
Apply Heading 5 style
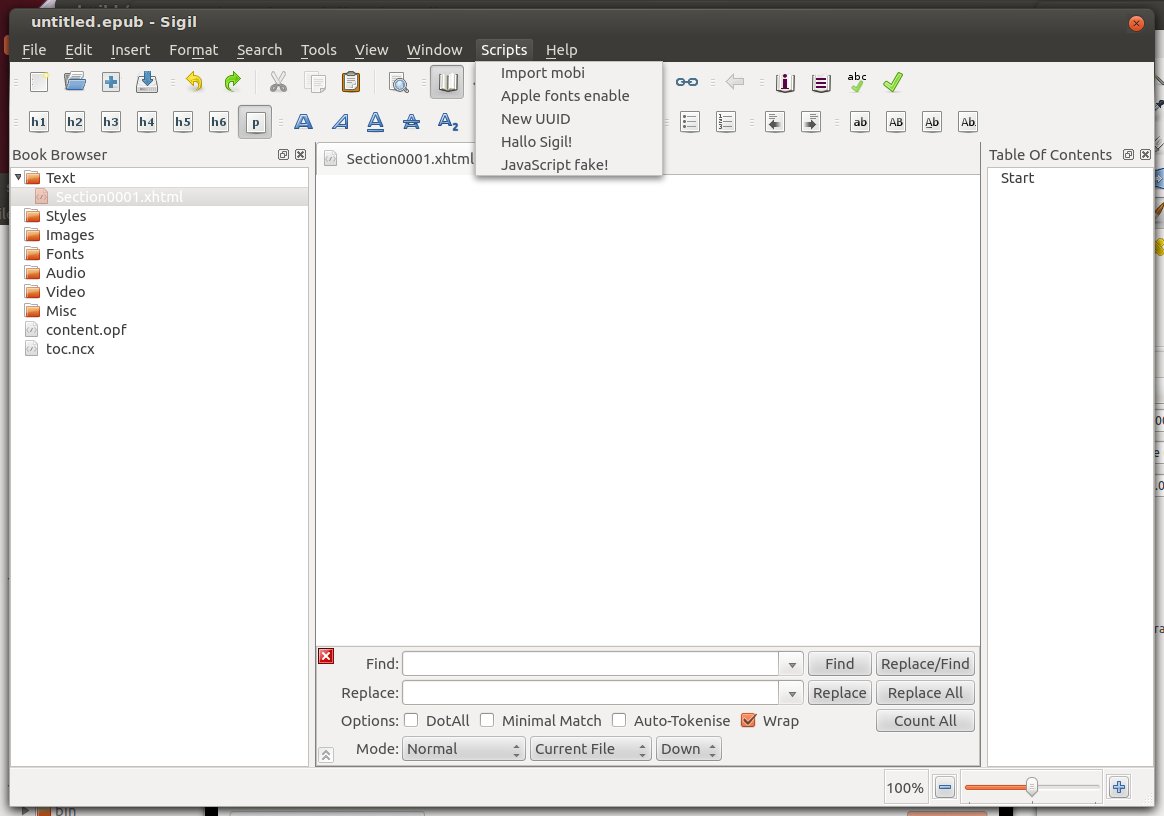coord(183,122)
